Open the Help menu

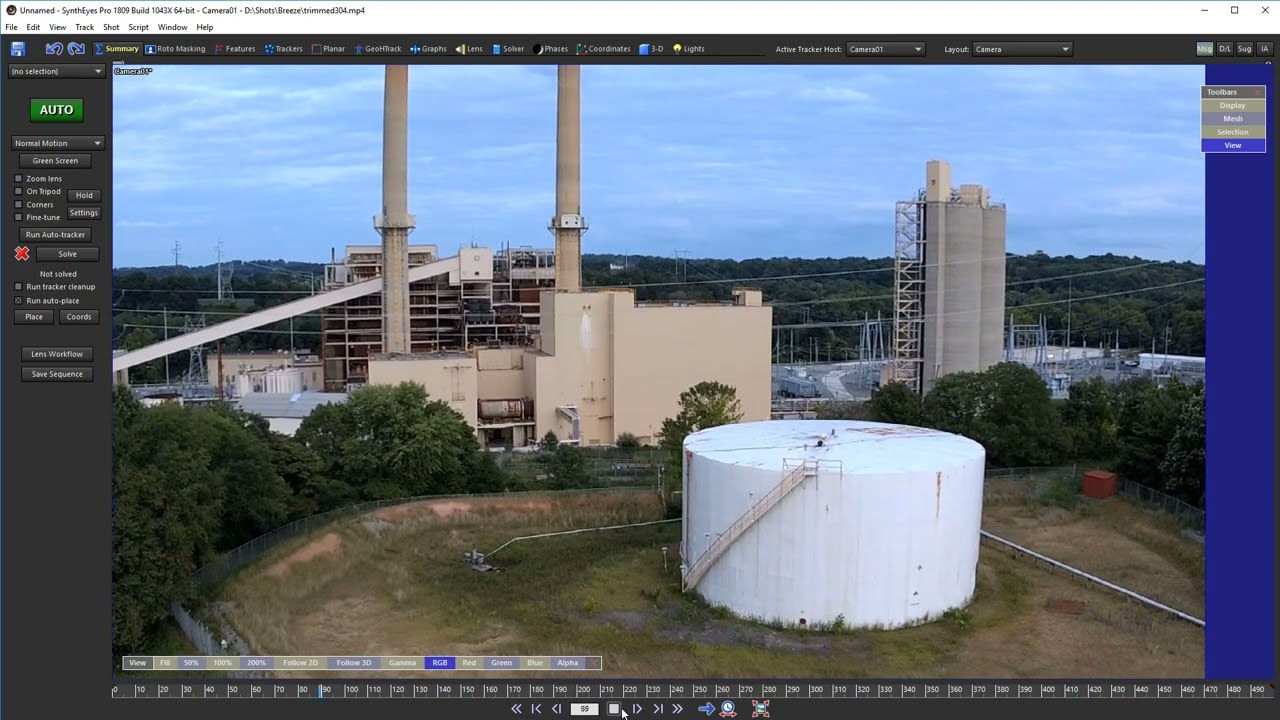pos(205,27)
